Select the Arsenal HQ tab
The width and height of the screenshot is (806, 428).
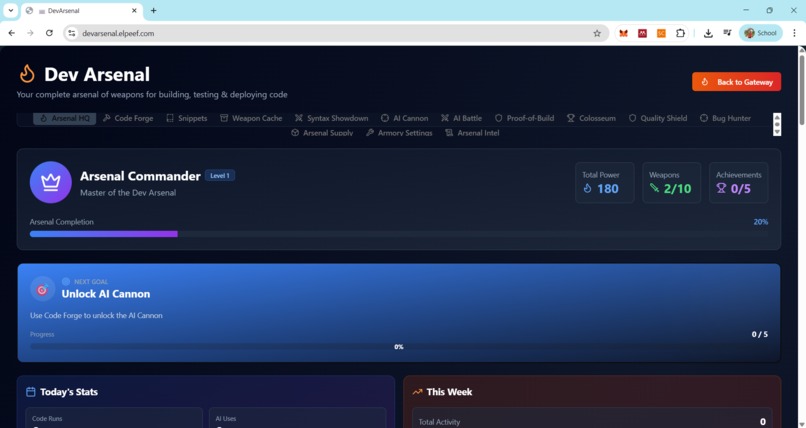64,118
